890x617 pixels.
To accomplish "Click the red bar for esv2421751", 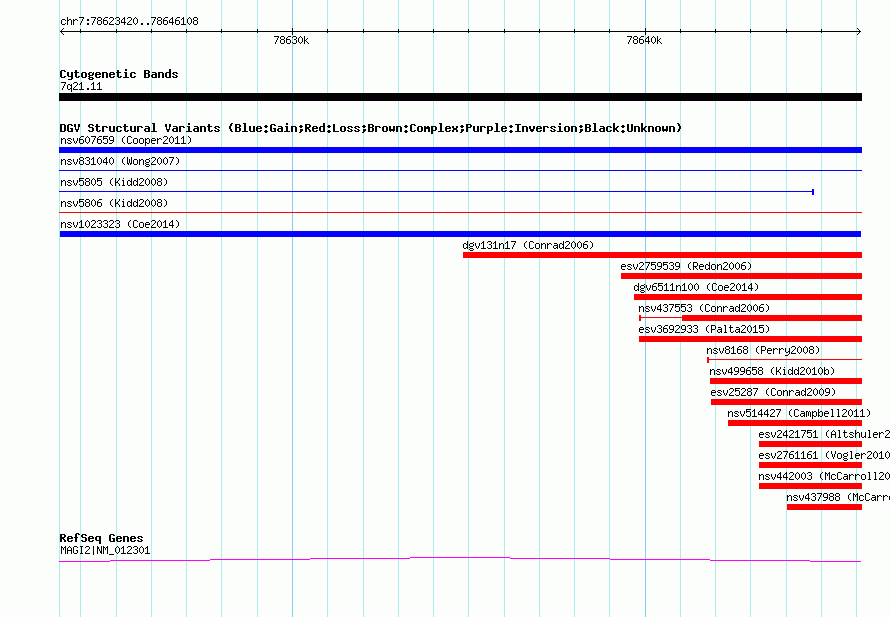I will tap(810, 444).
